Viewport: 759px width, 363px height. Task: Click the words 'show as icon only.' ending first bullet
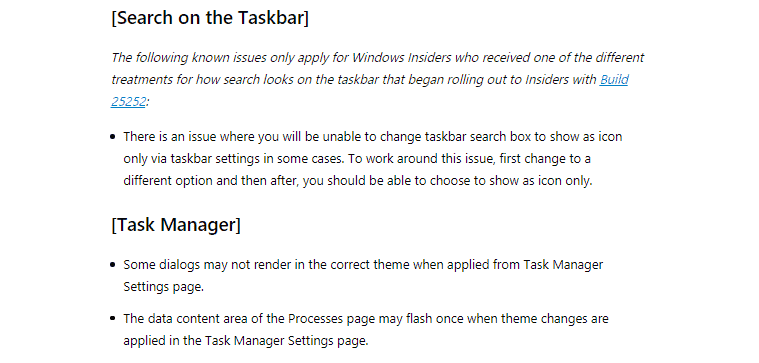coord(540,181)
